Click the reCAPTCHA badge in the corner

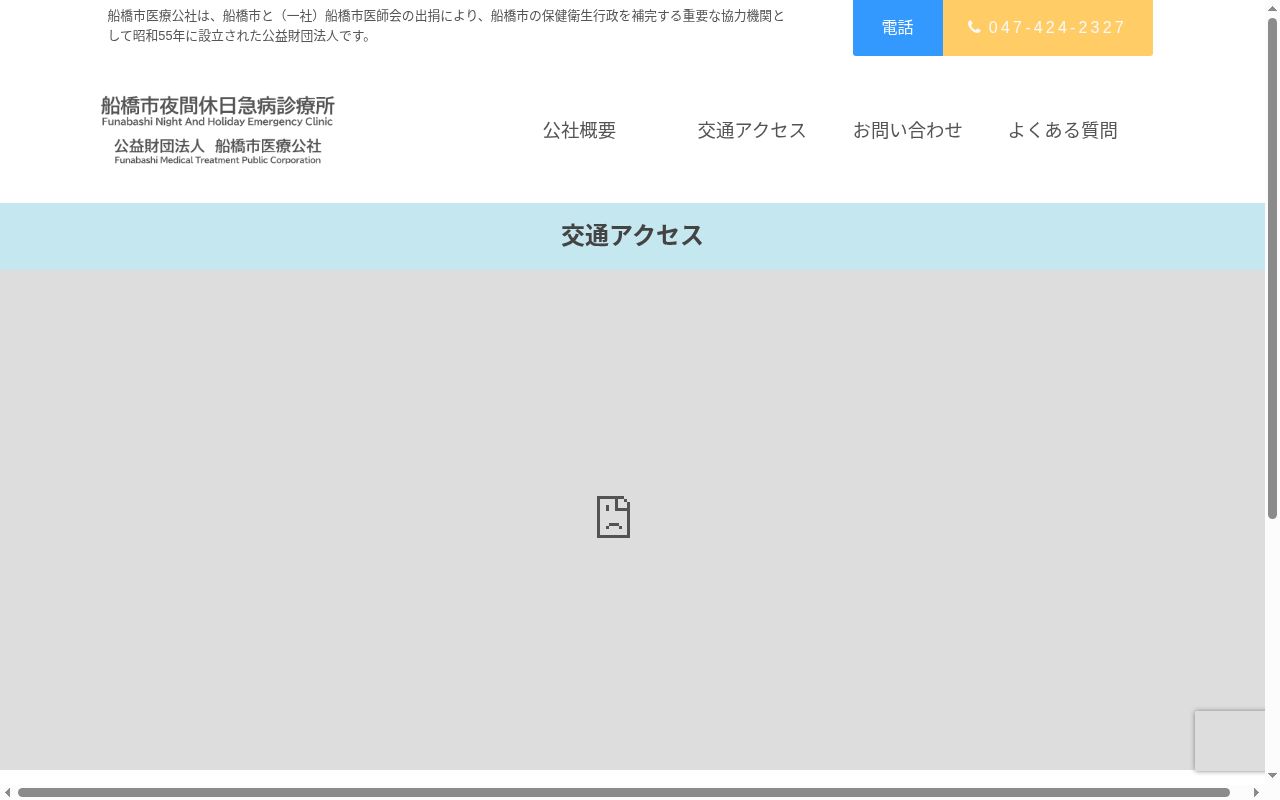[1230, 741]
